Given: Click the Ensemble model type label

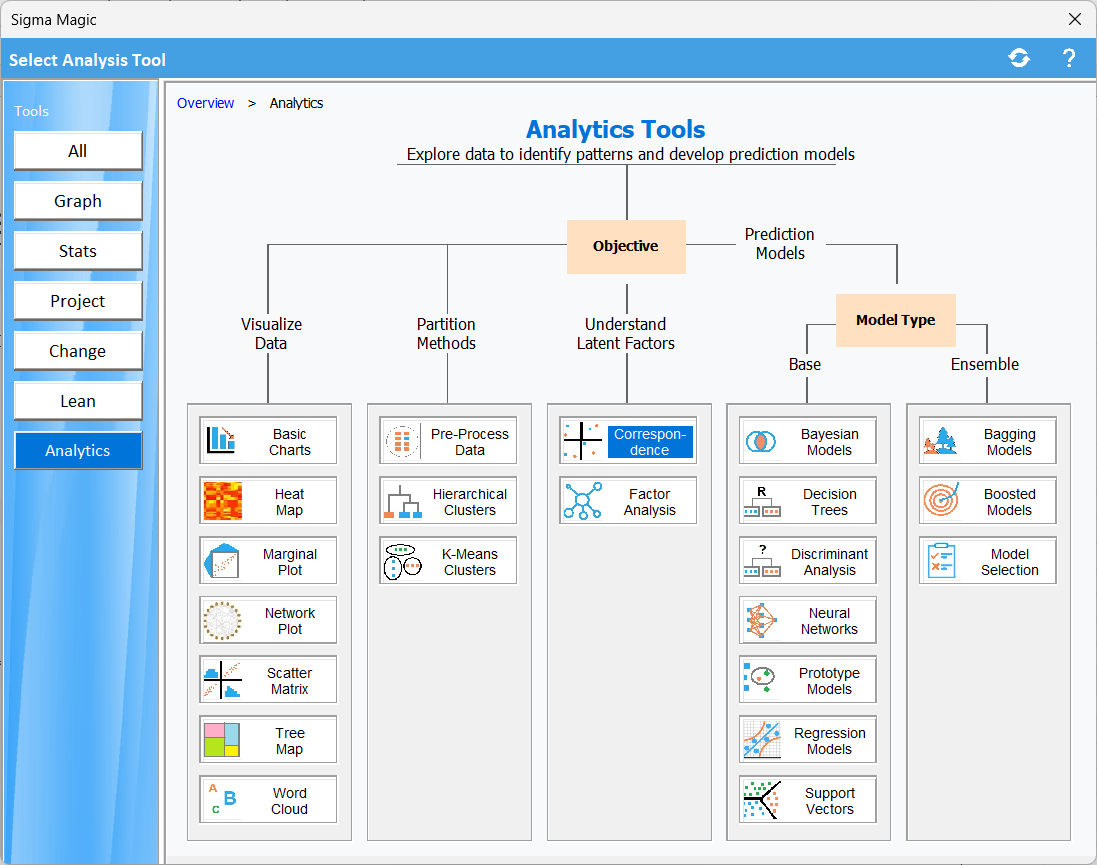Looking at the screenshot, I should (x=984, y=365).
